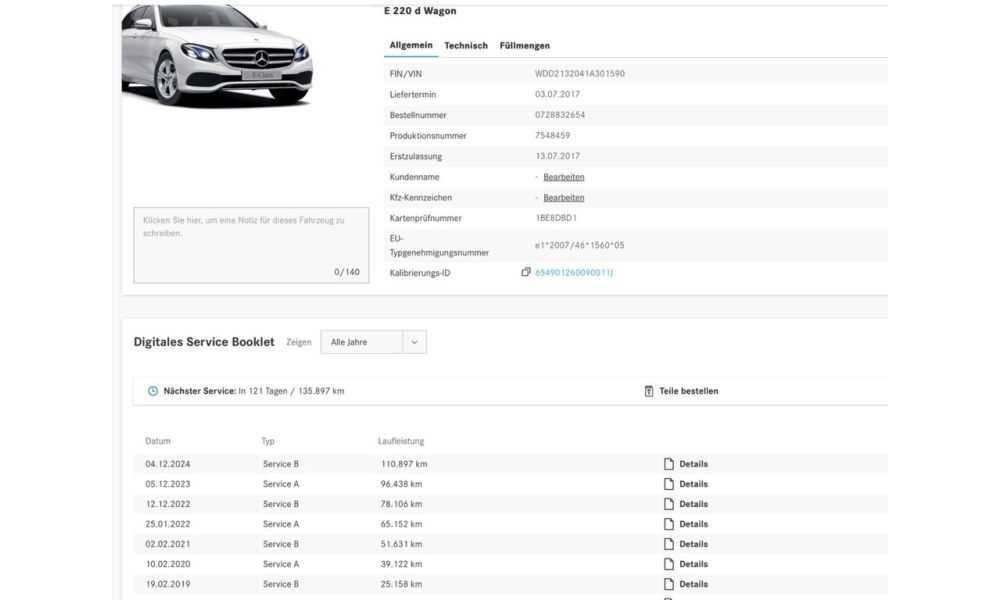The image size is (1000, 600).
Task: Click the date 02.02.2021 in the service table
Action: pos(168,544)
